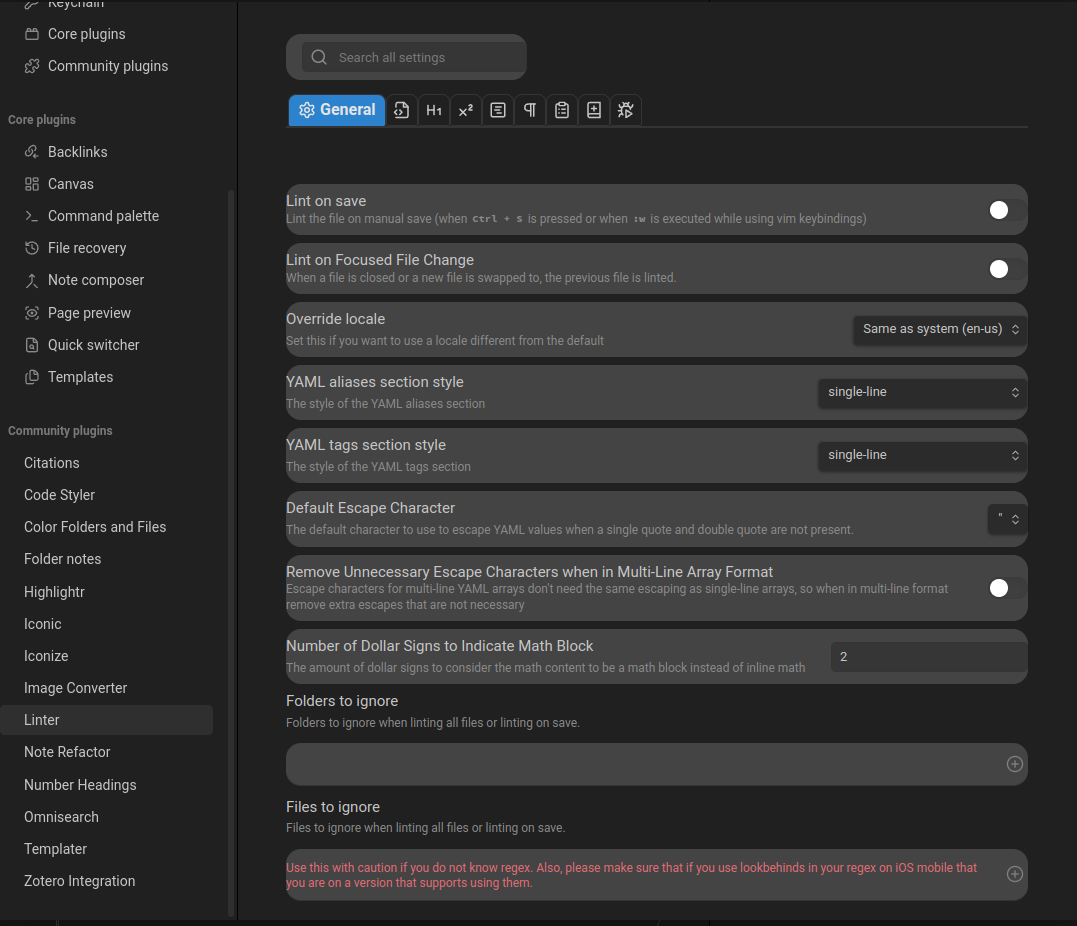1077x926 pixels.
Task: Expand YAML aliases section style dropdown
Action: coord(921,392)
